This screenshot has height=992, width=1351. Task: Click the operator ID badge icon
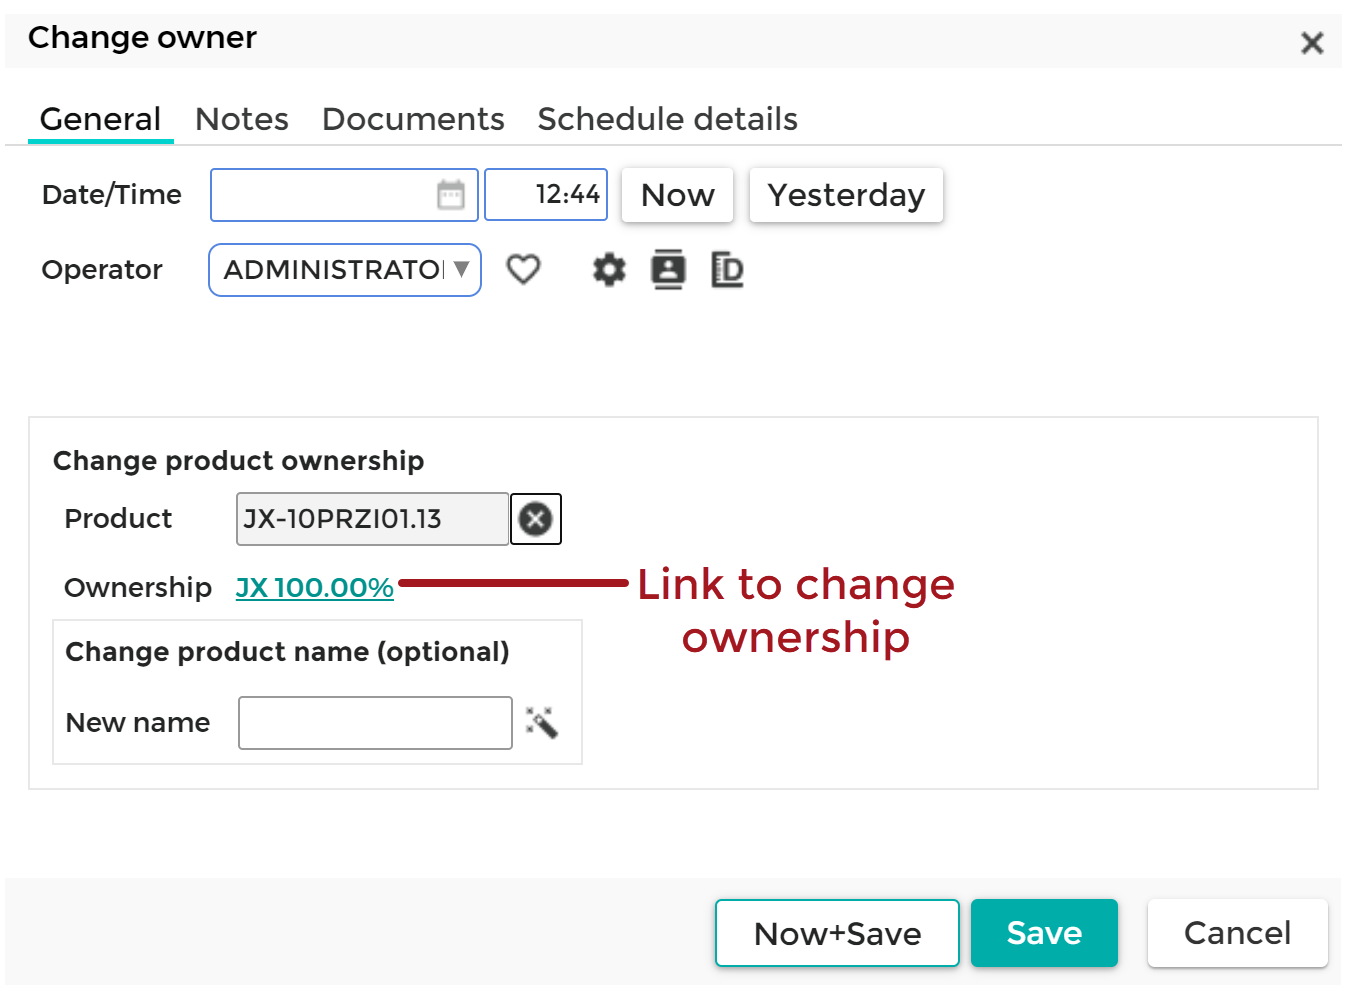pos(668,269)
